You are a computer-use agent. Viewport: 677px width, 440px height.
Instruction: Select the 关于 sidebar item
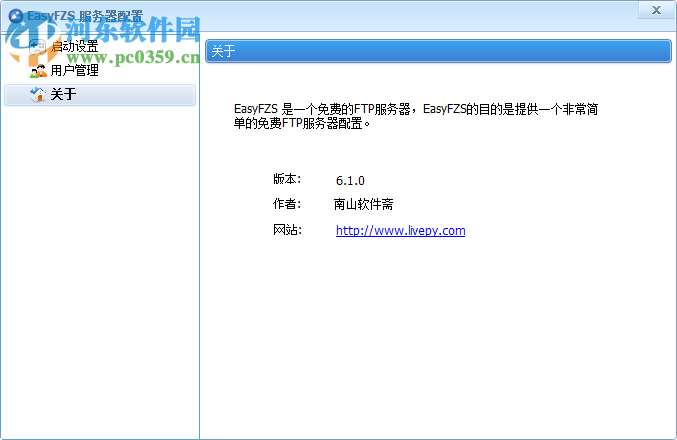tap(99, 94)
